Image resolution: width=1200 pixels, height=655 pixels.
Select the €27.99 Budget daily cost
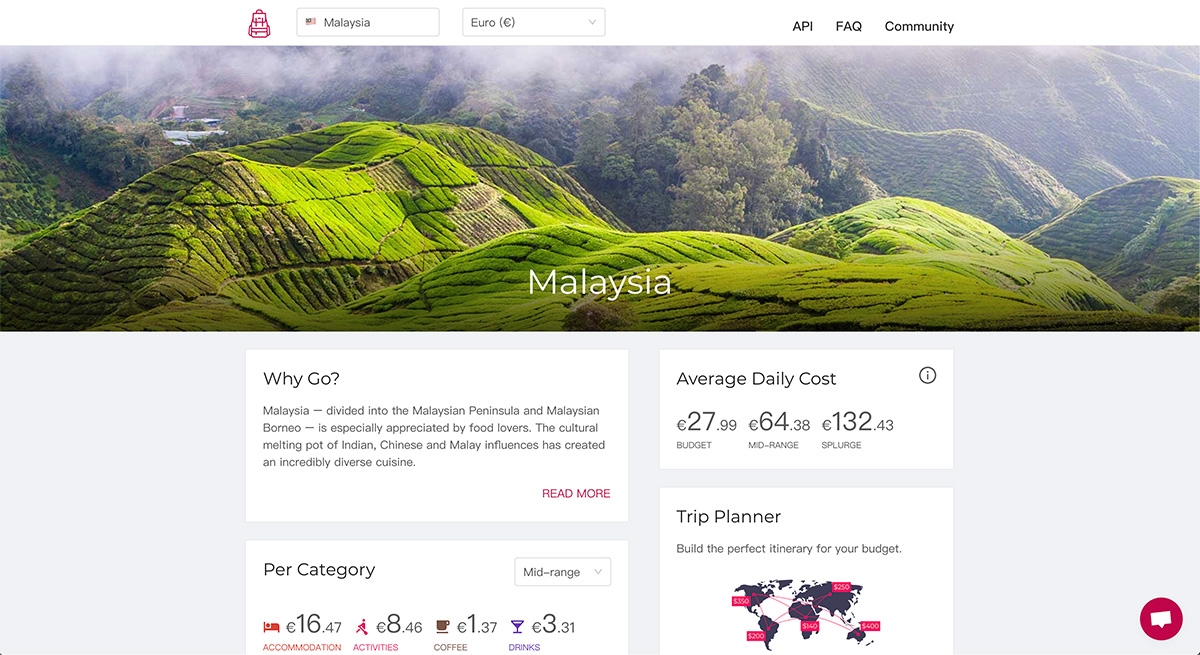(x=706, y=431)
